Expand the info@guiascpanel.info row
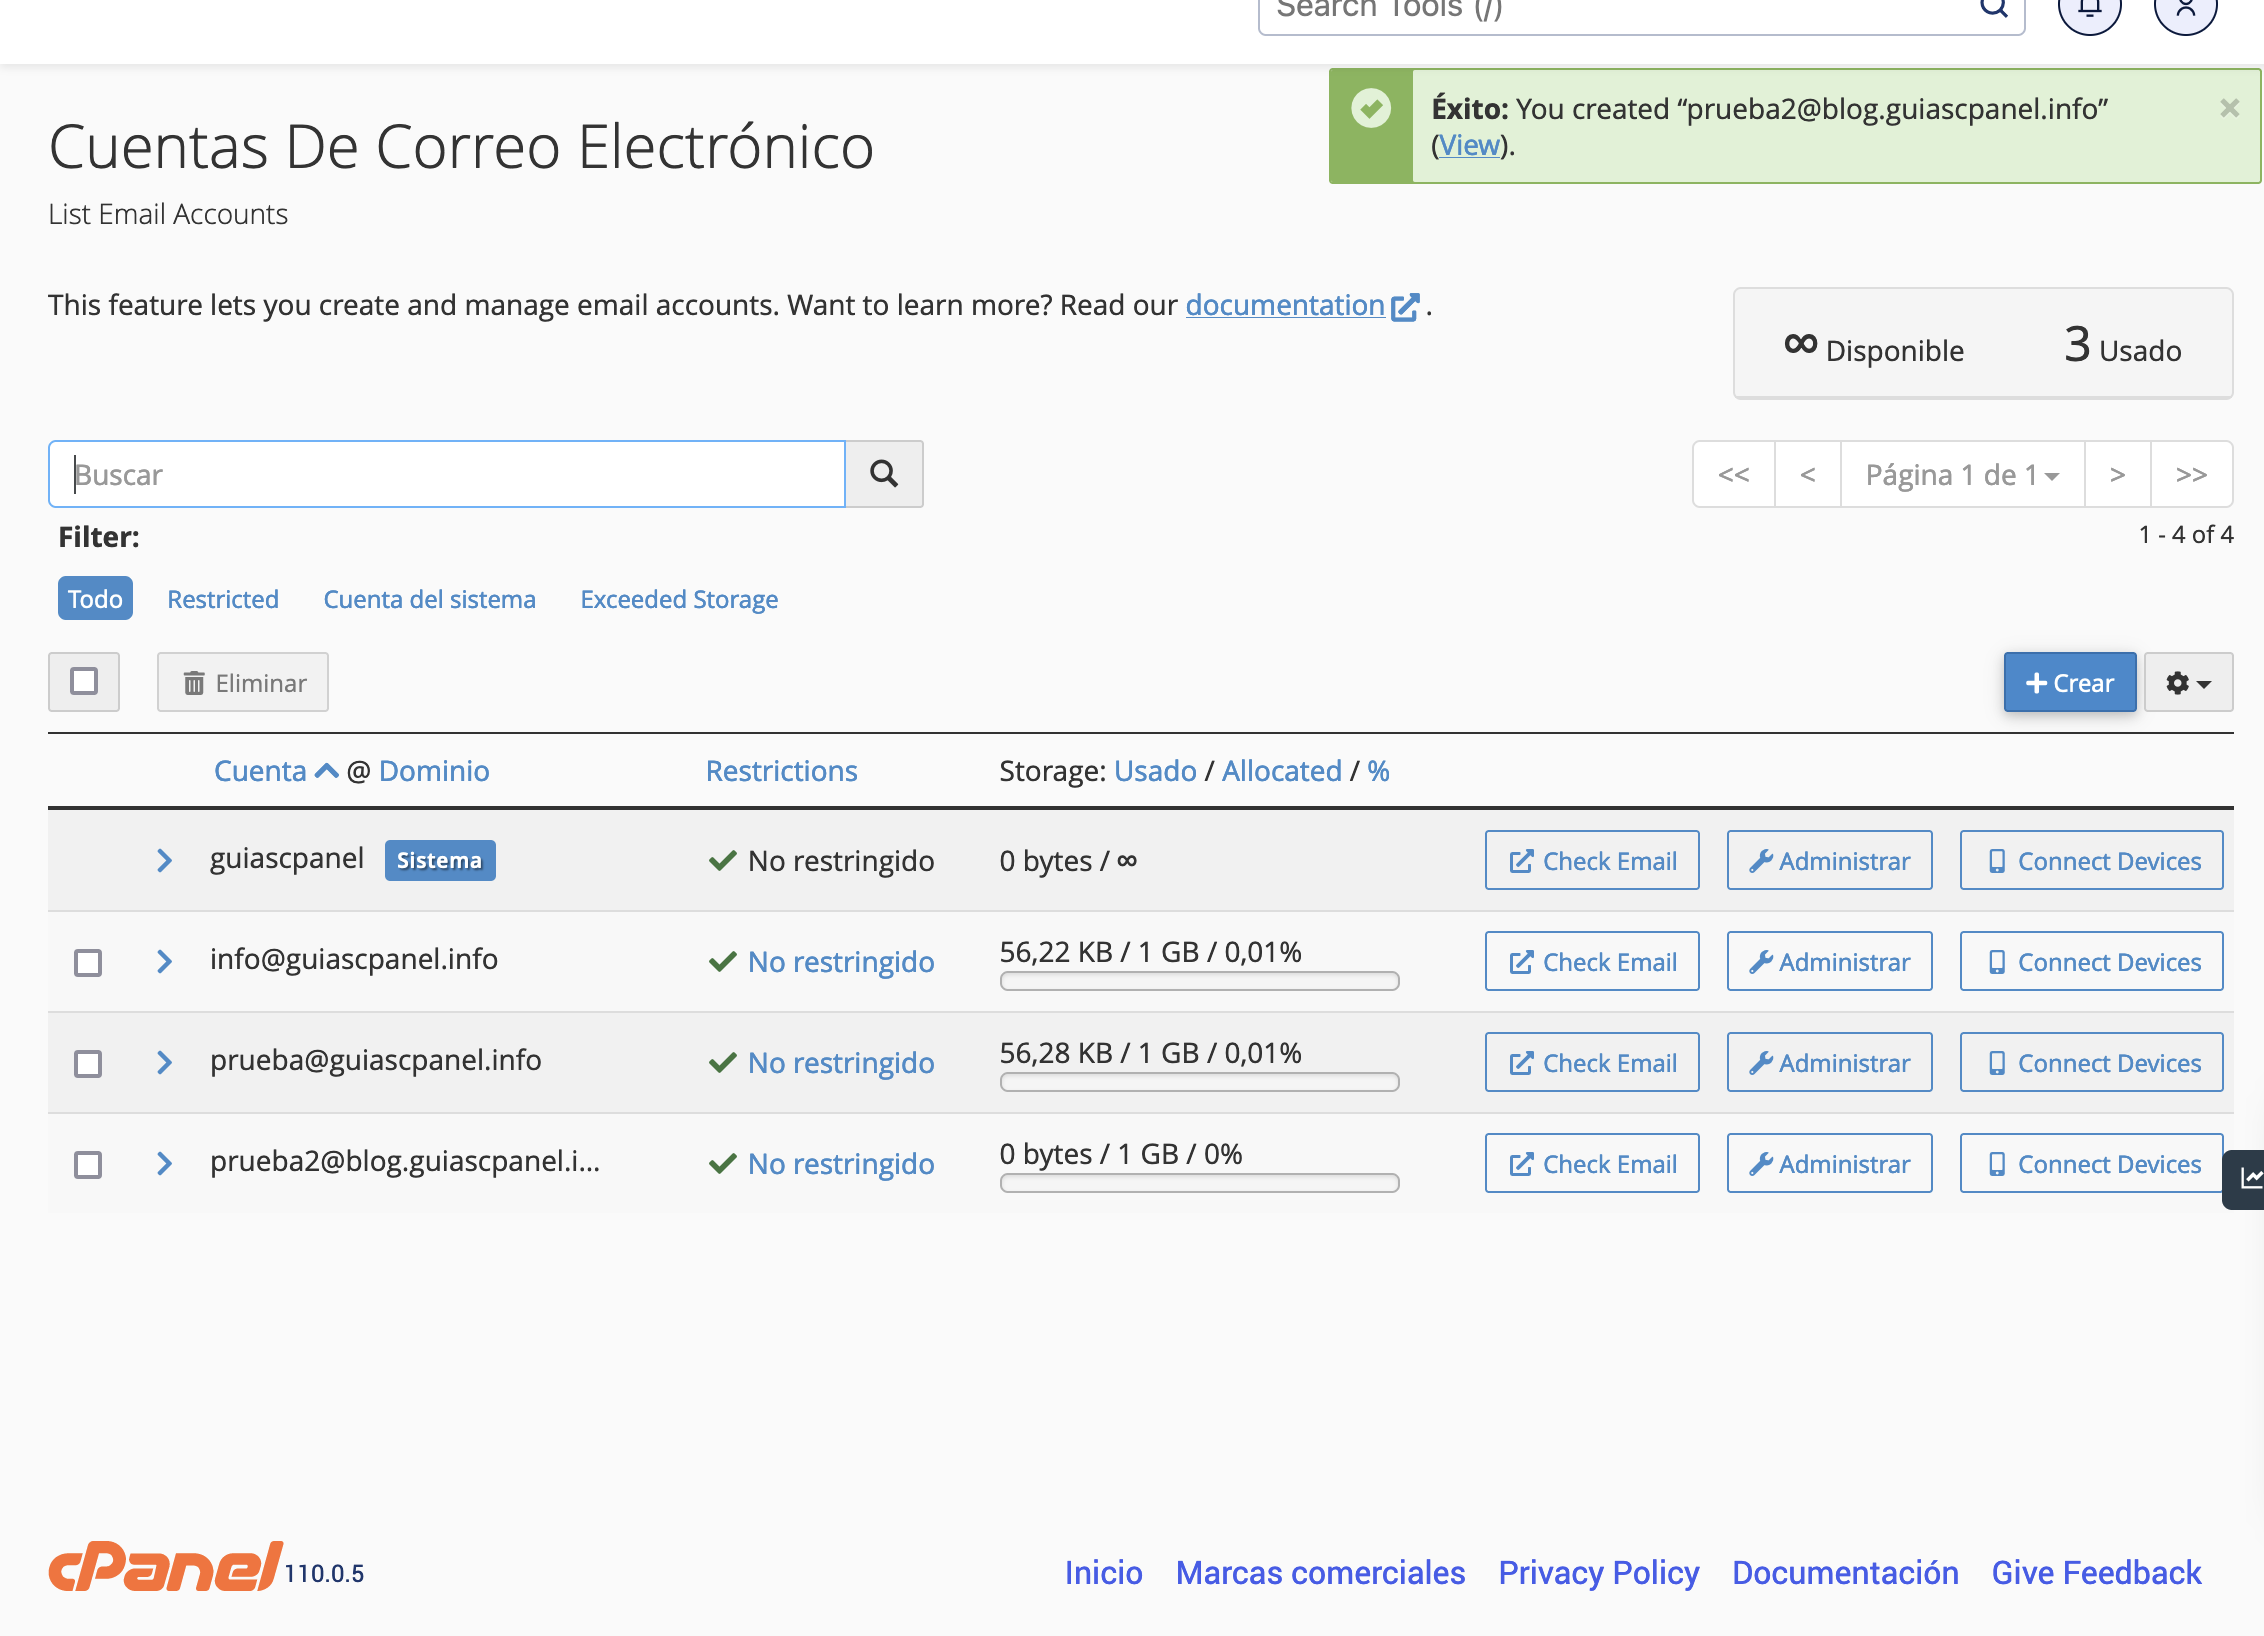This screenshot has height=1636, width=2264. 165,961
